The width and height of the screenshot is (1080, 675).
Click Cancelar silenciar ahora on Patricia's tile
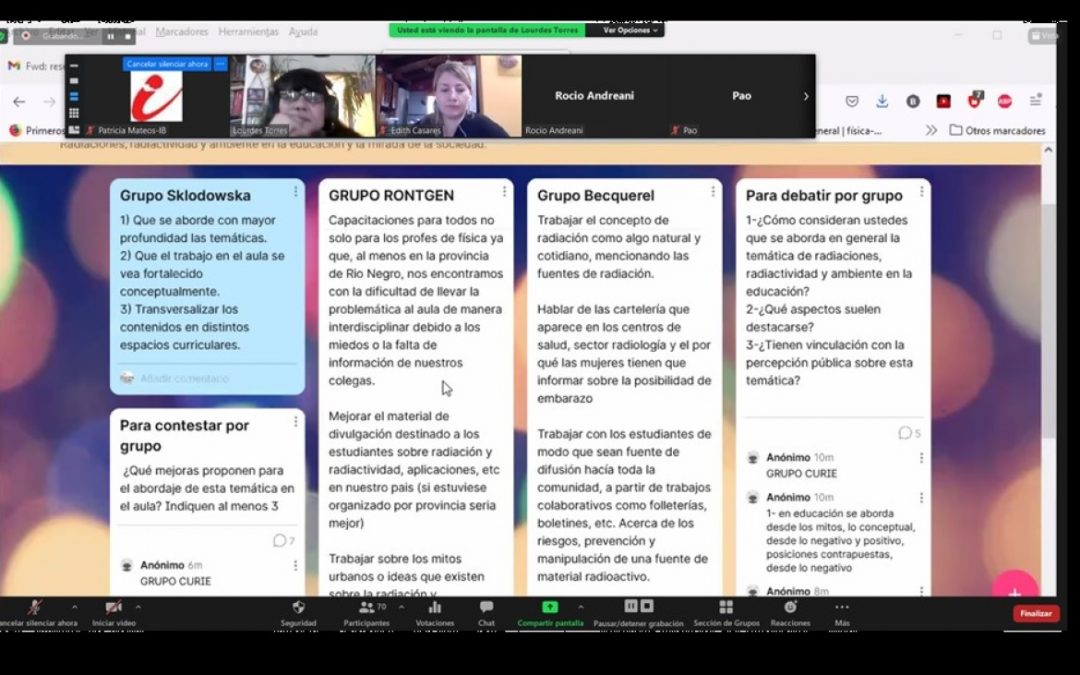[x=167, y=64]
